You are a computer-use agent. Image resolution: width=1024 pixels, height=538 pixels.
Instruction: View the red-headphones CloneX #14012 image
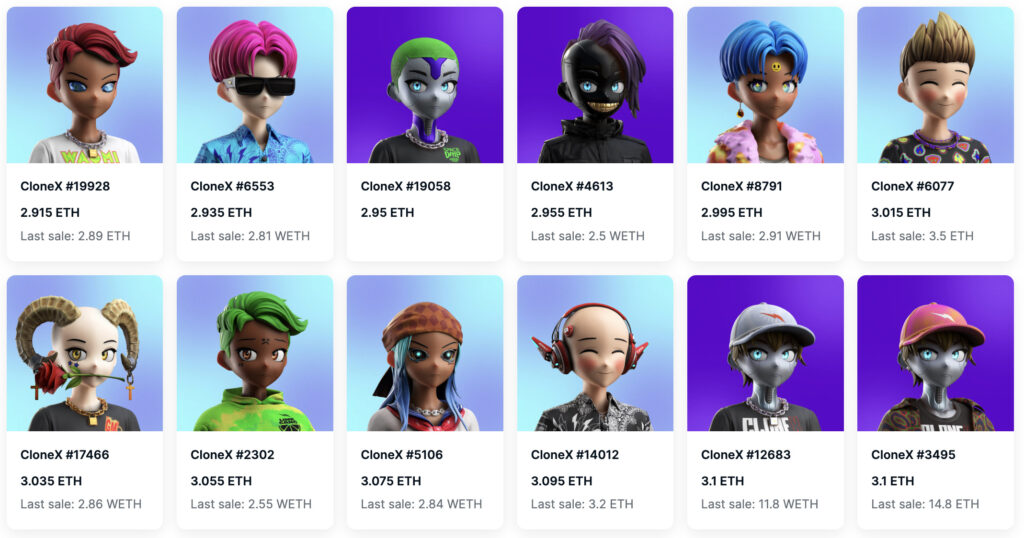595,353
